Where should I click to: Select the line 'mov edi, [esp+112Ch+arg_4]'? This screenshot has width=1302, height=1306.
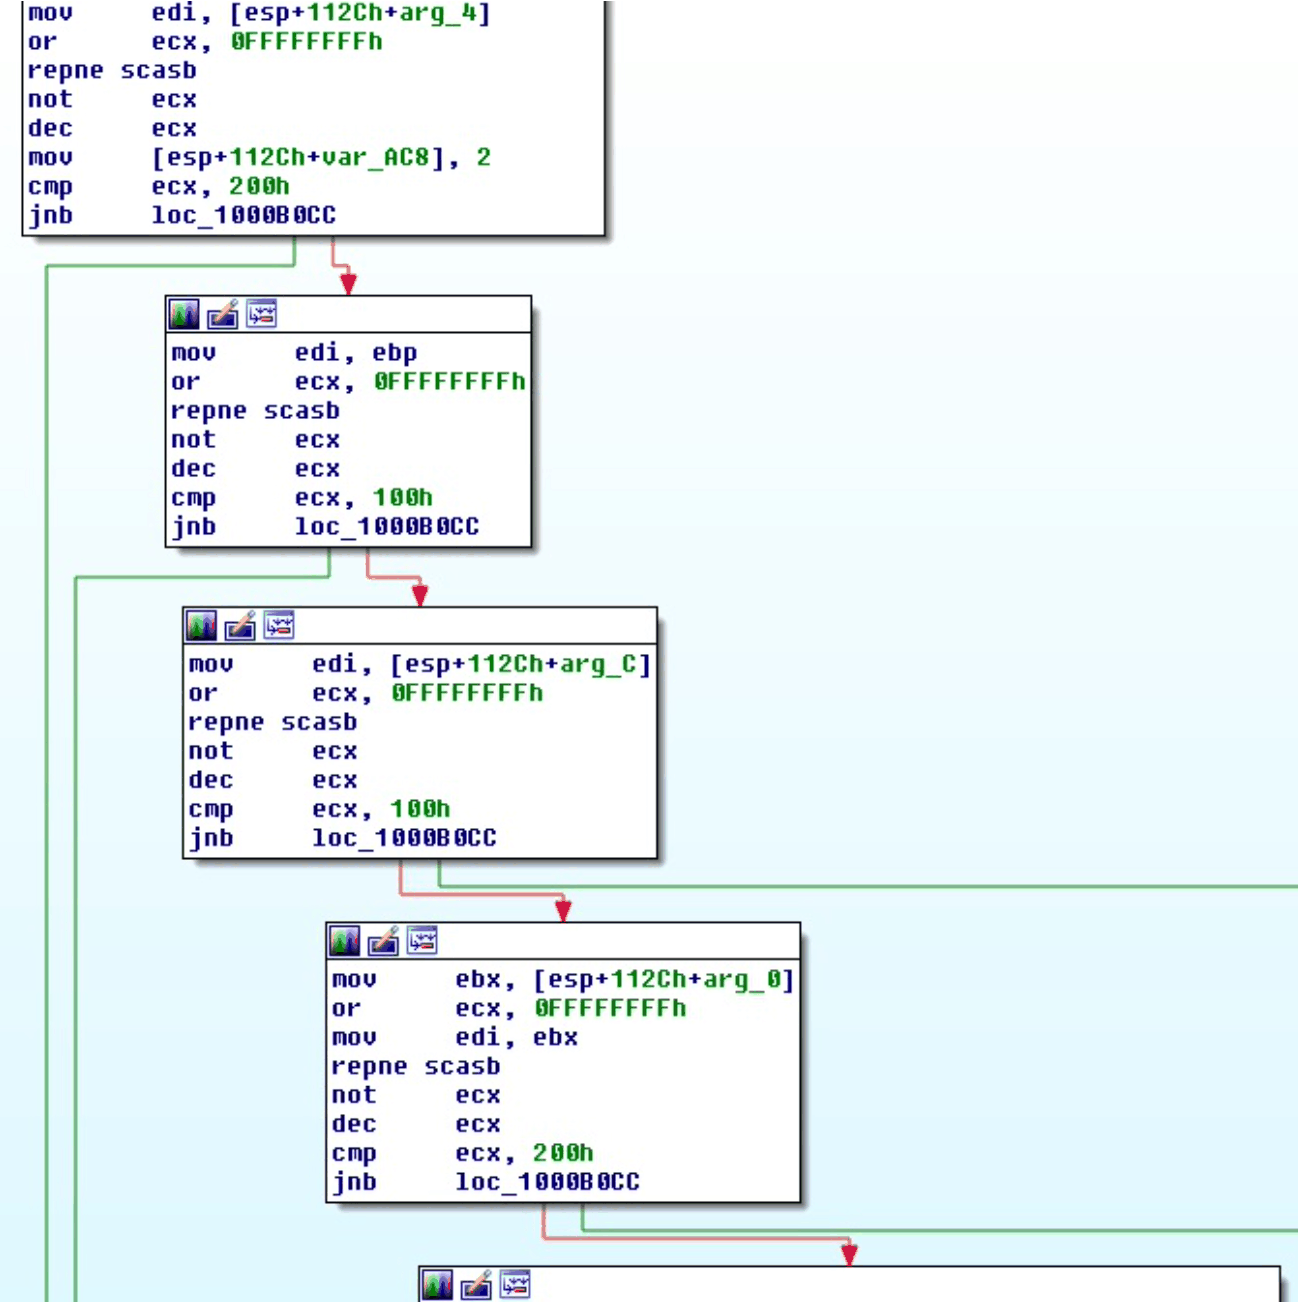[x=259, y=14]
